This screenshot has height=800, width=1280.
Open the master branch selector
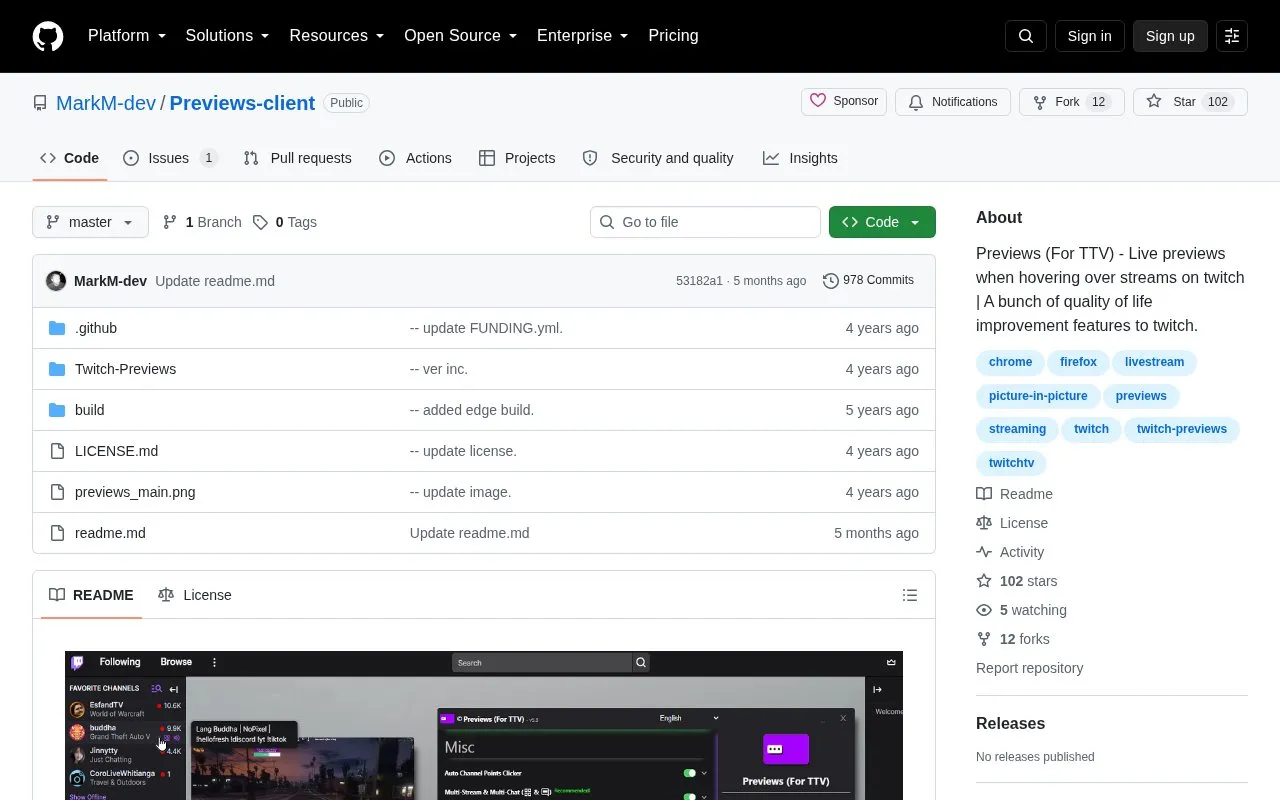(x=90, y=222)
